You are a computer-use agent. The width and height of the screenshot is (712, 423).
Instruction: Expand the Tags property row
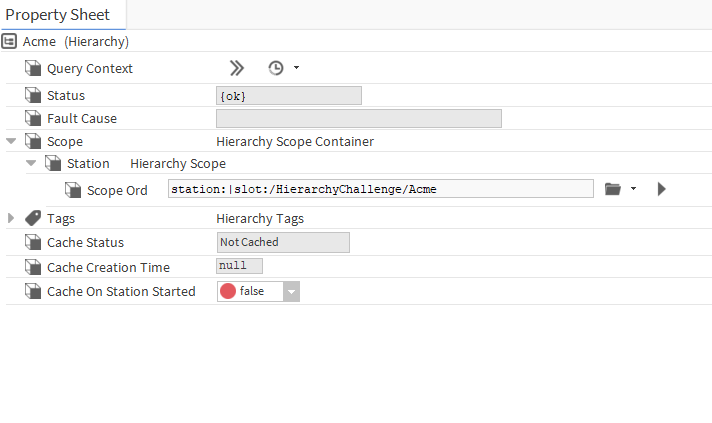[x=11, y=218]
